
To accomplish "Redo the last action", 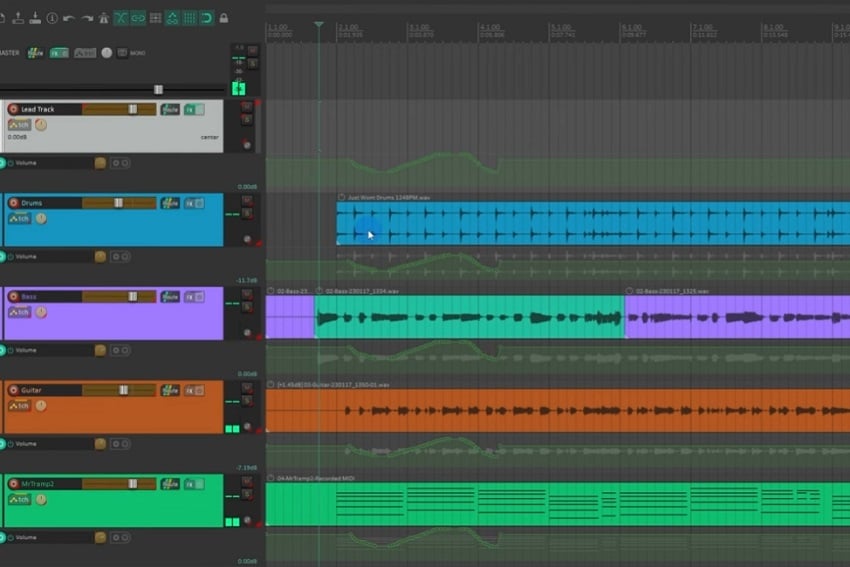I will 87,18.
